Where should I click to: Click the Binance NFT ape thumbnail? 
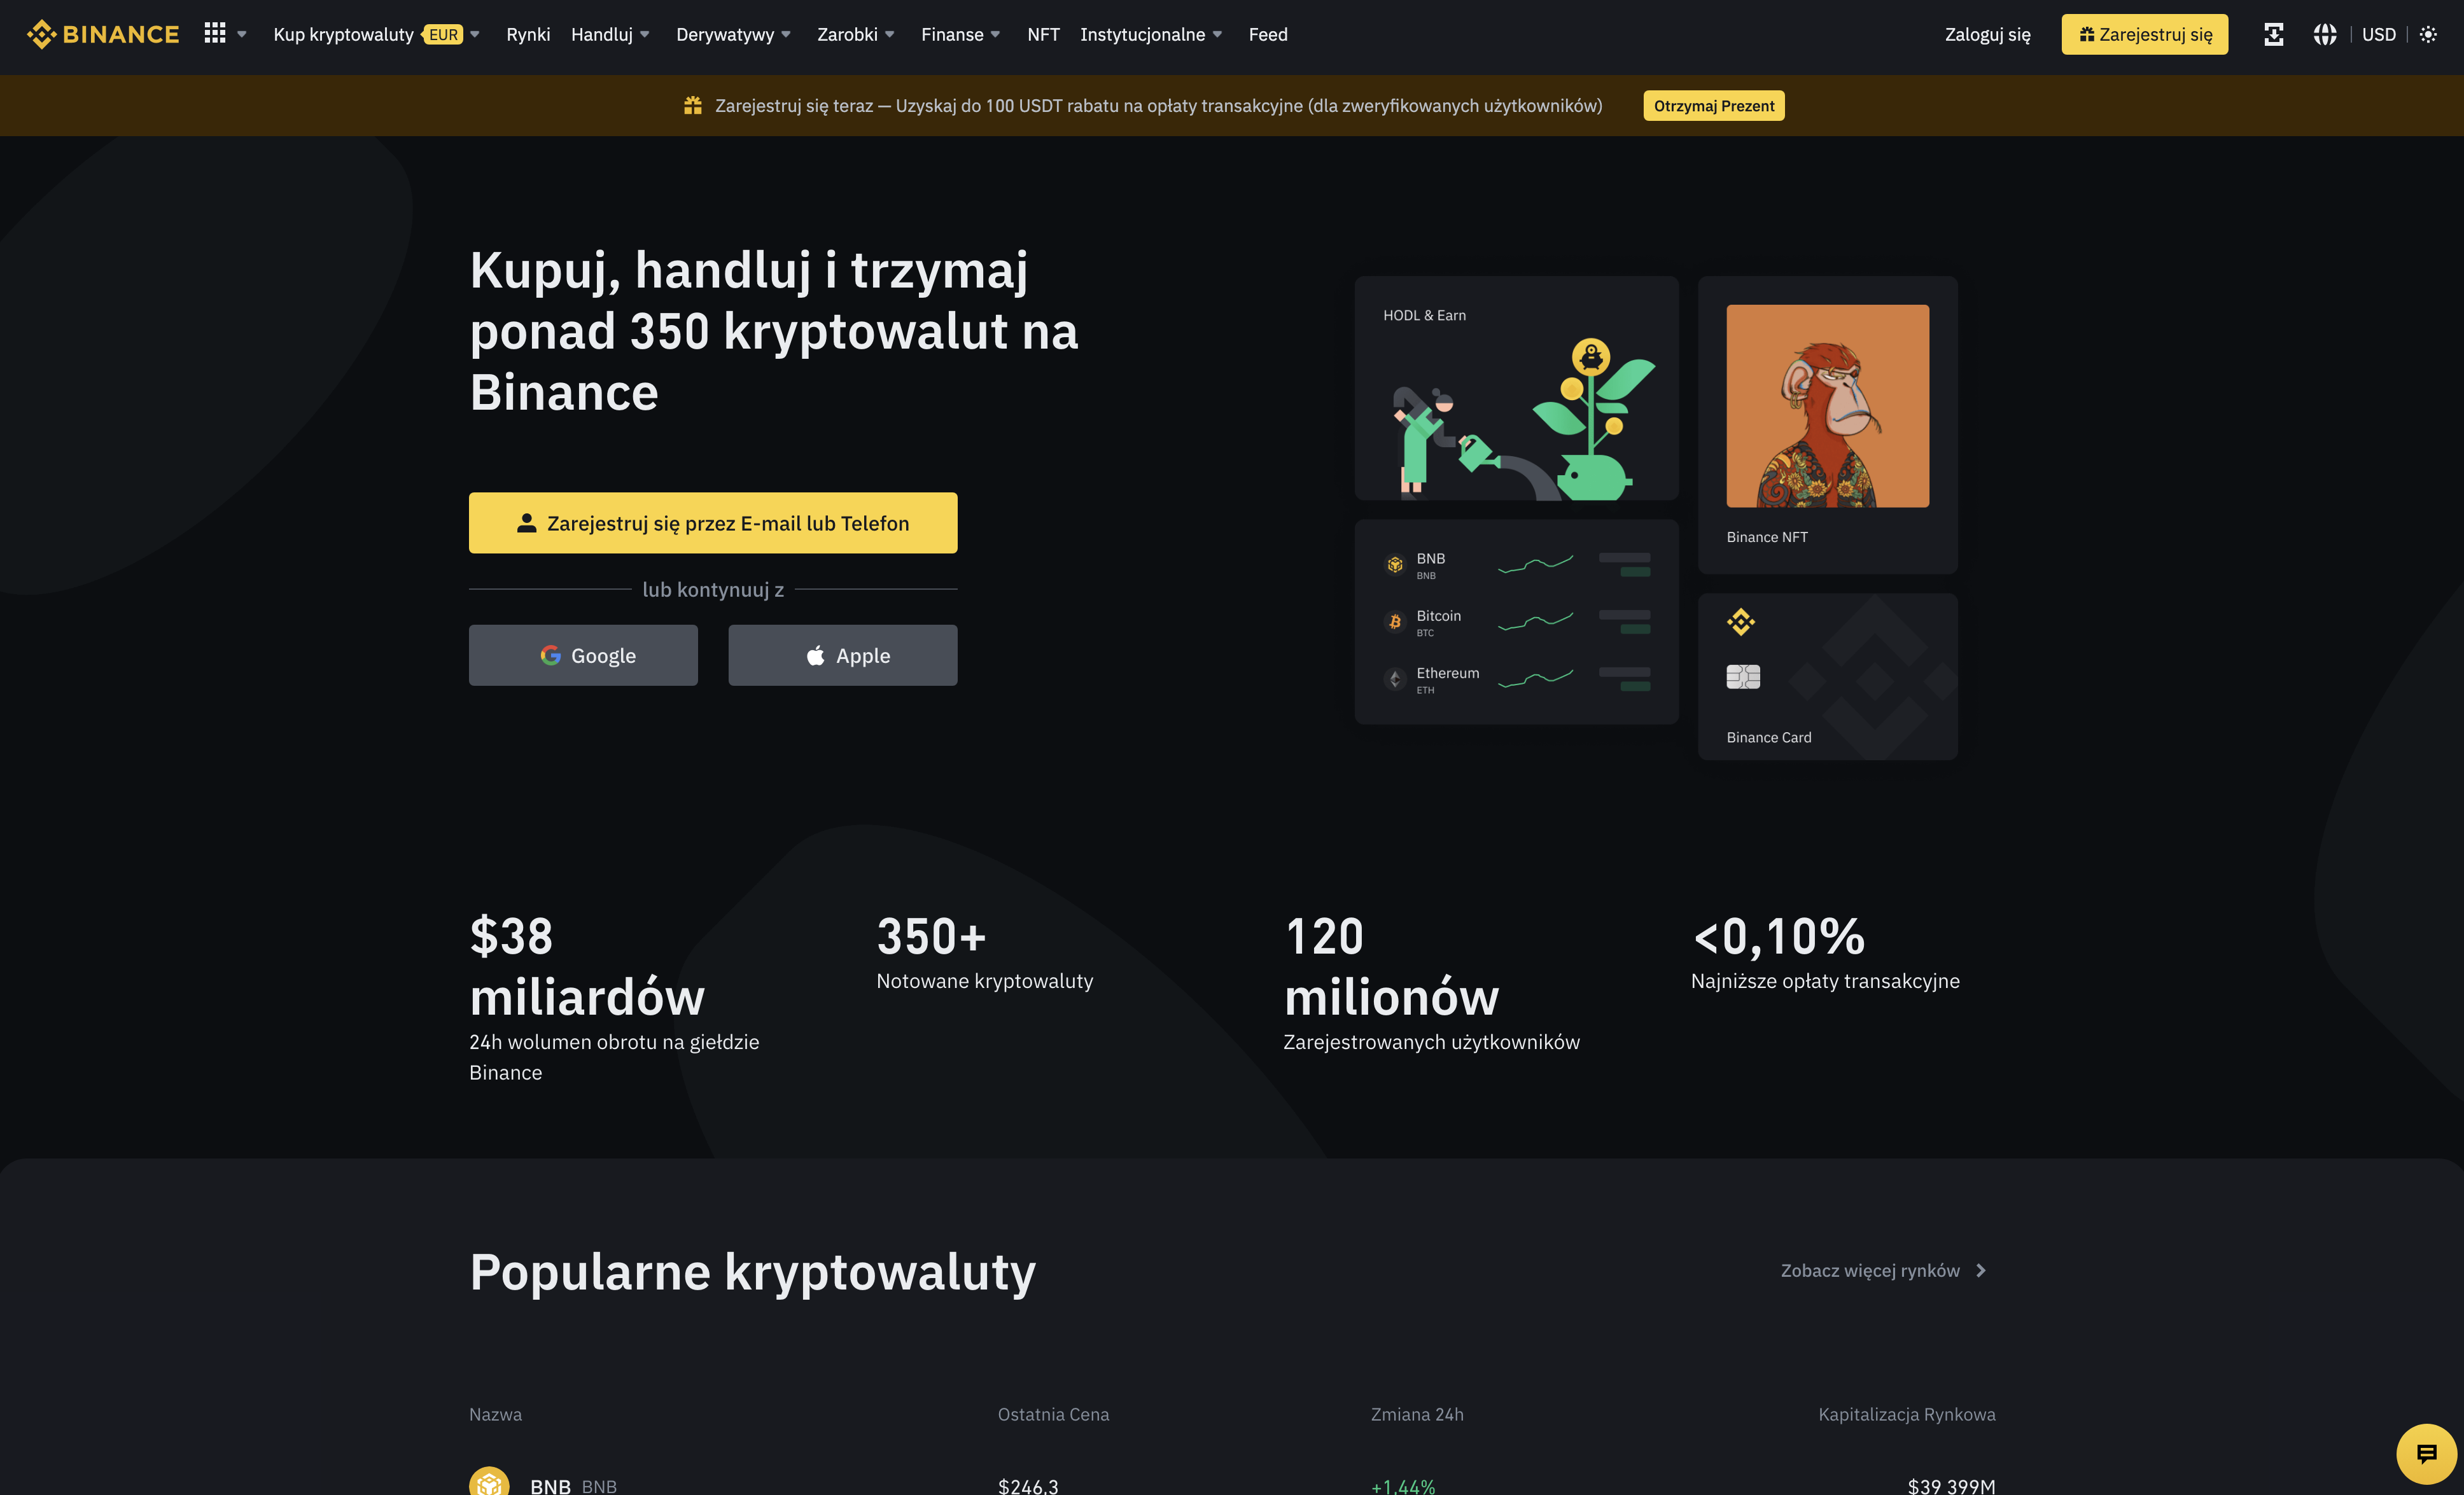1827,405
